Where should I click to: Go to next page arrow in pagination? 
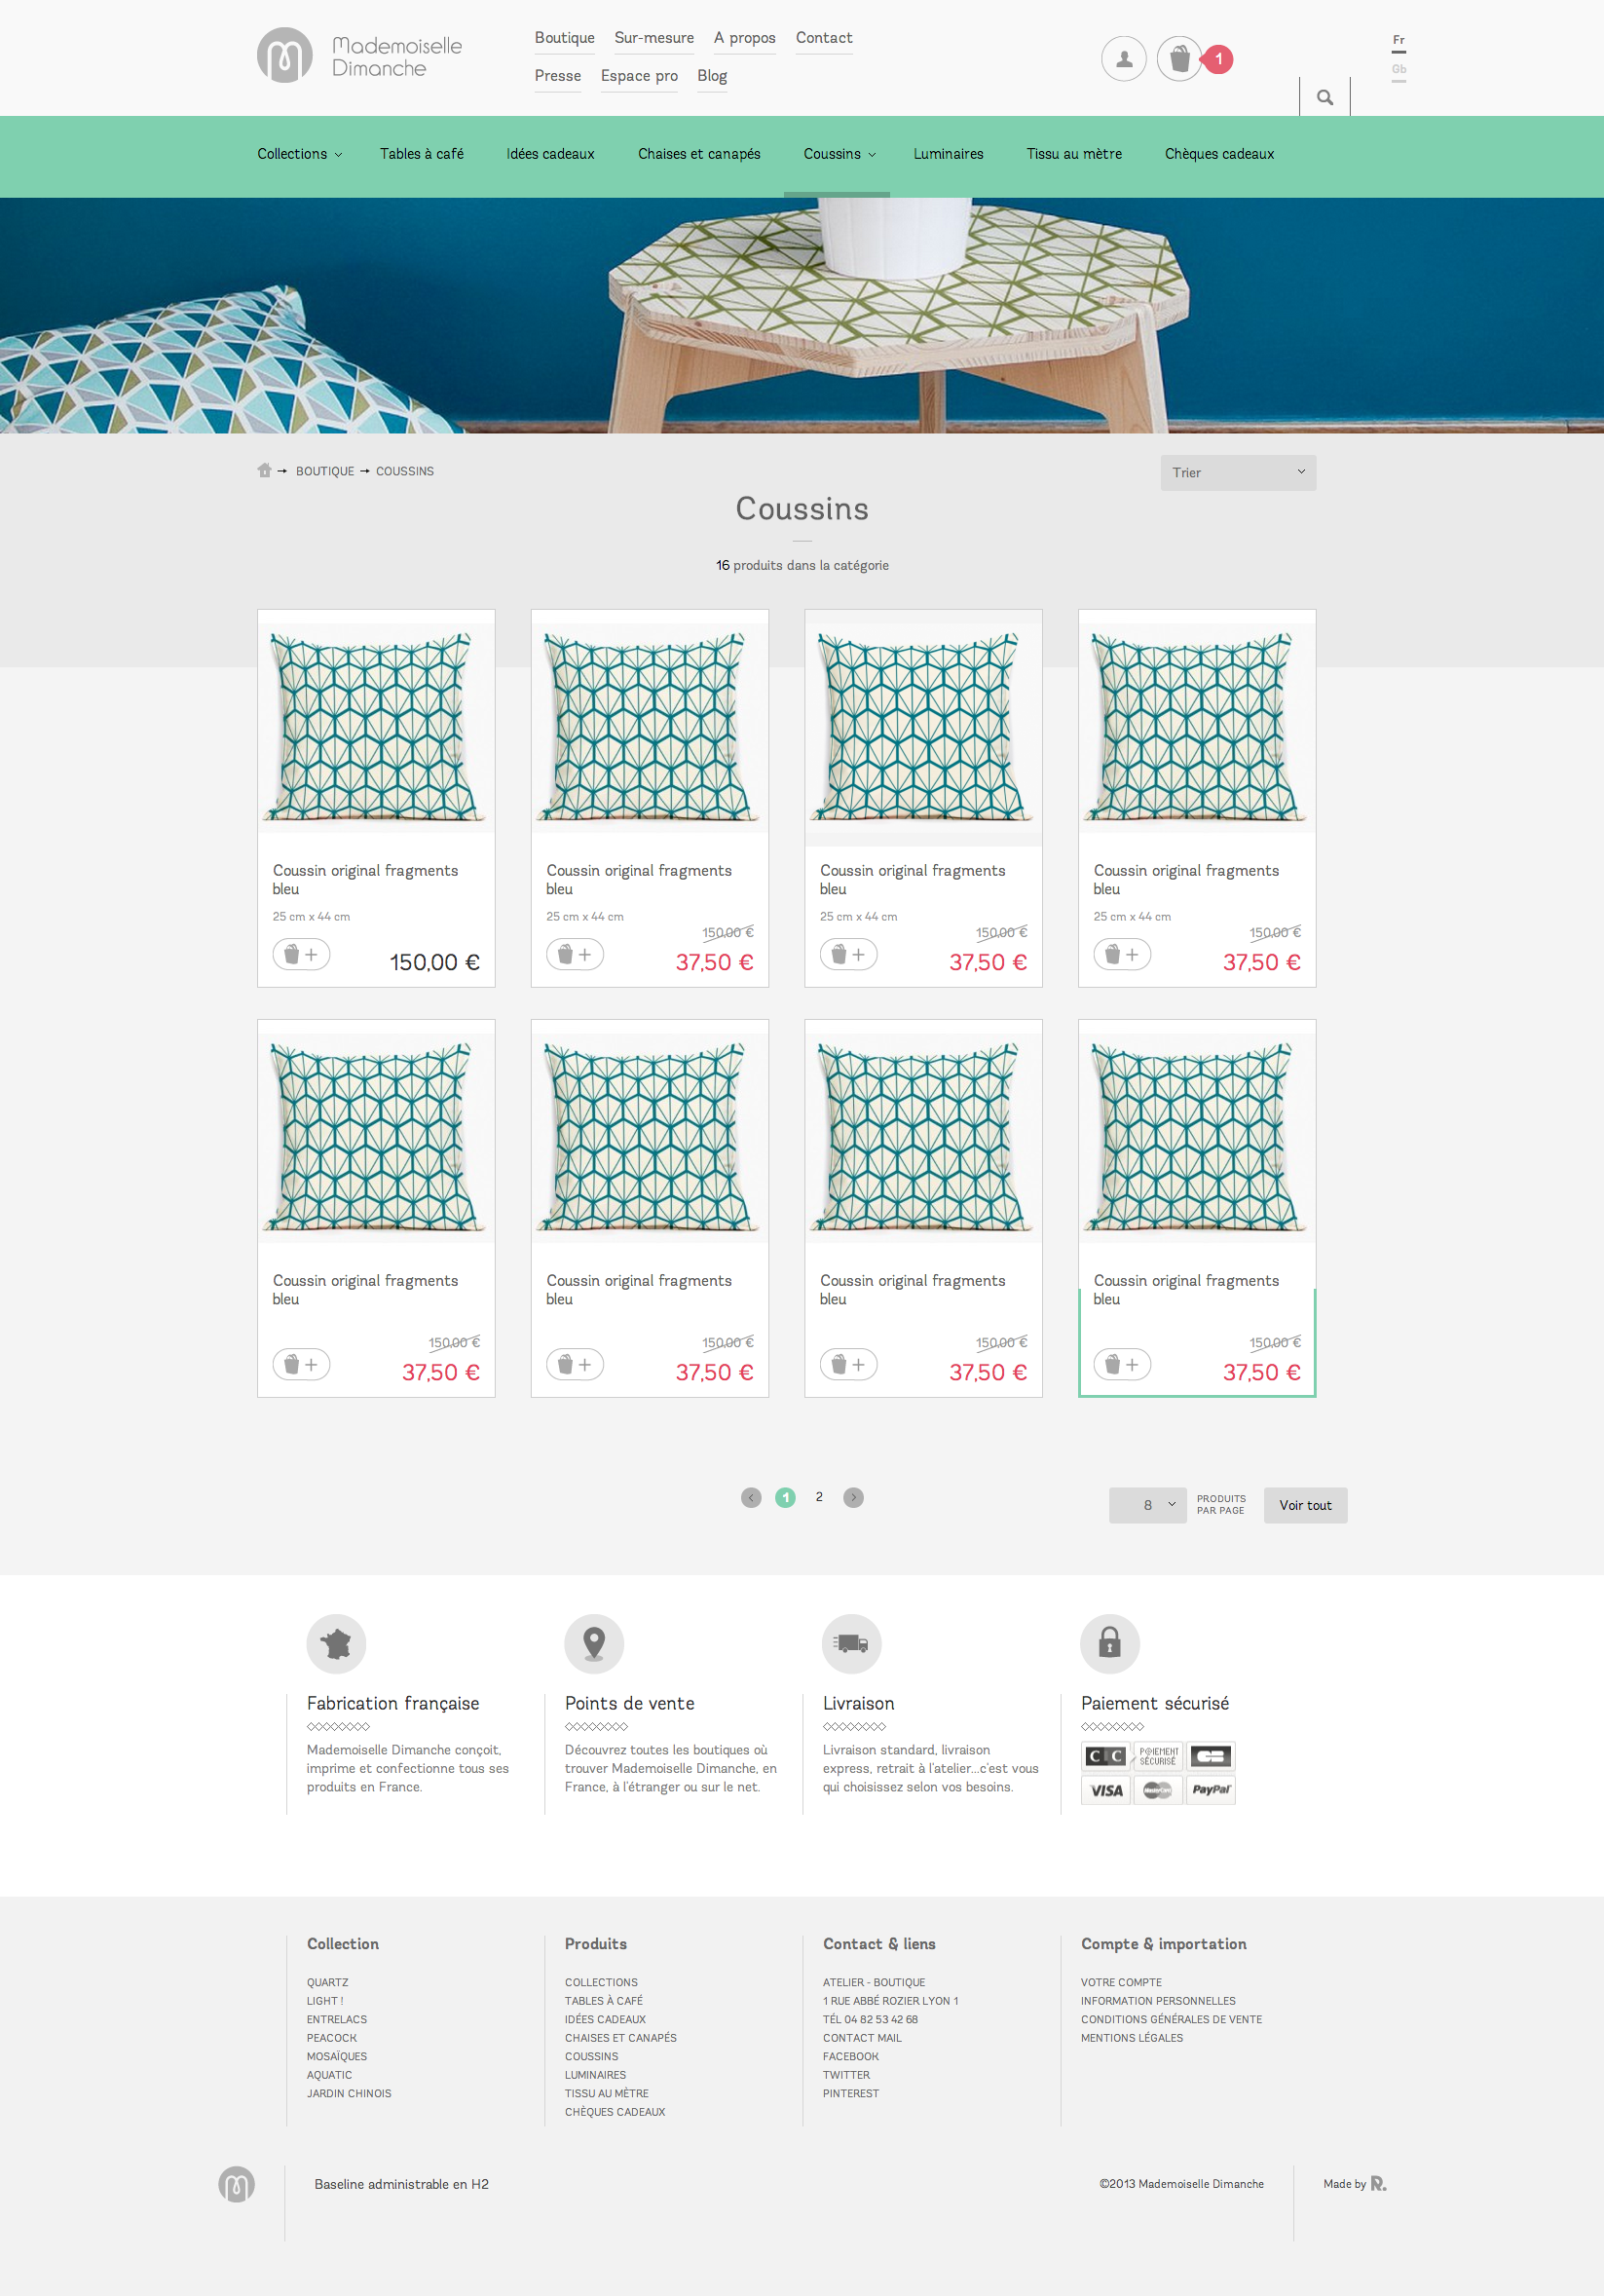853,1497
